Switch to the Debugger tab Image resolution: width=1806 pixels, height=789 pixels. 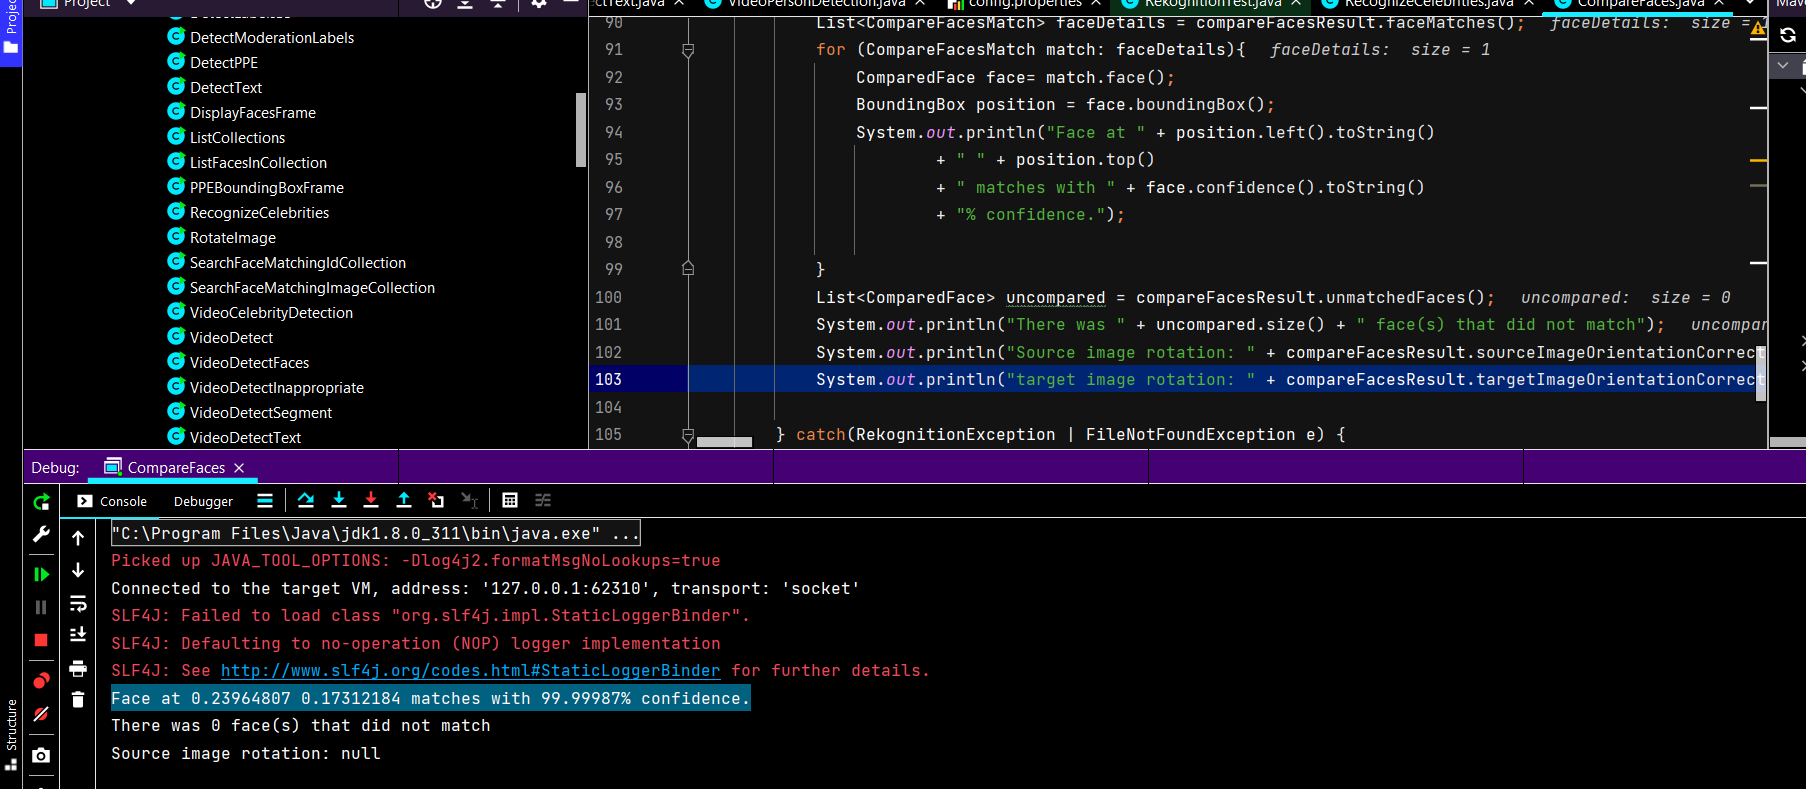[x=203, y=501]
